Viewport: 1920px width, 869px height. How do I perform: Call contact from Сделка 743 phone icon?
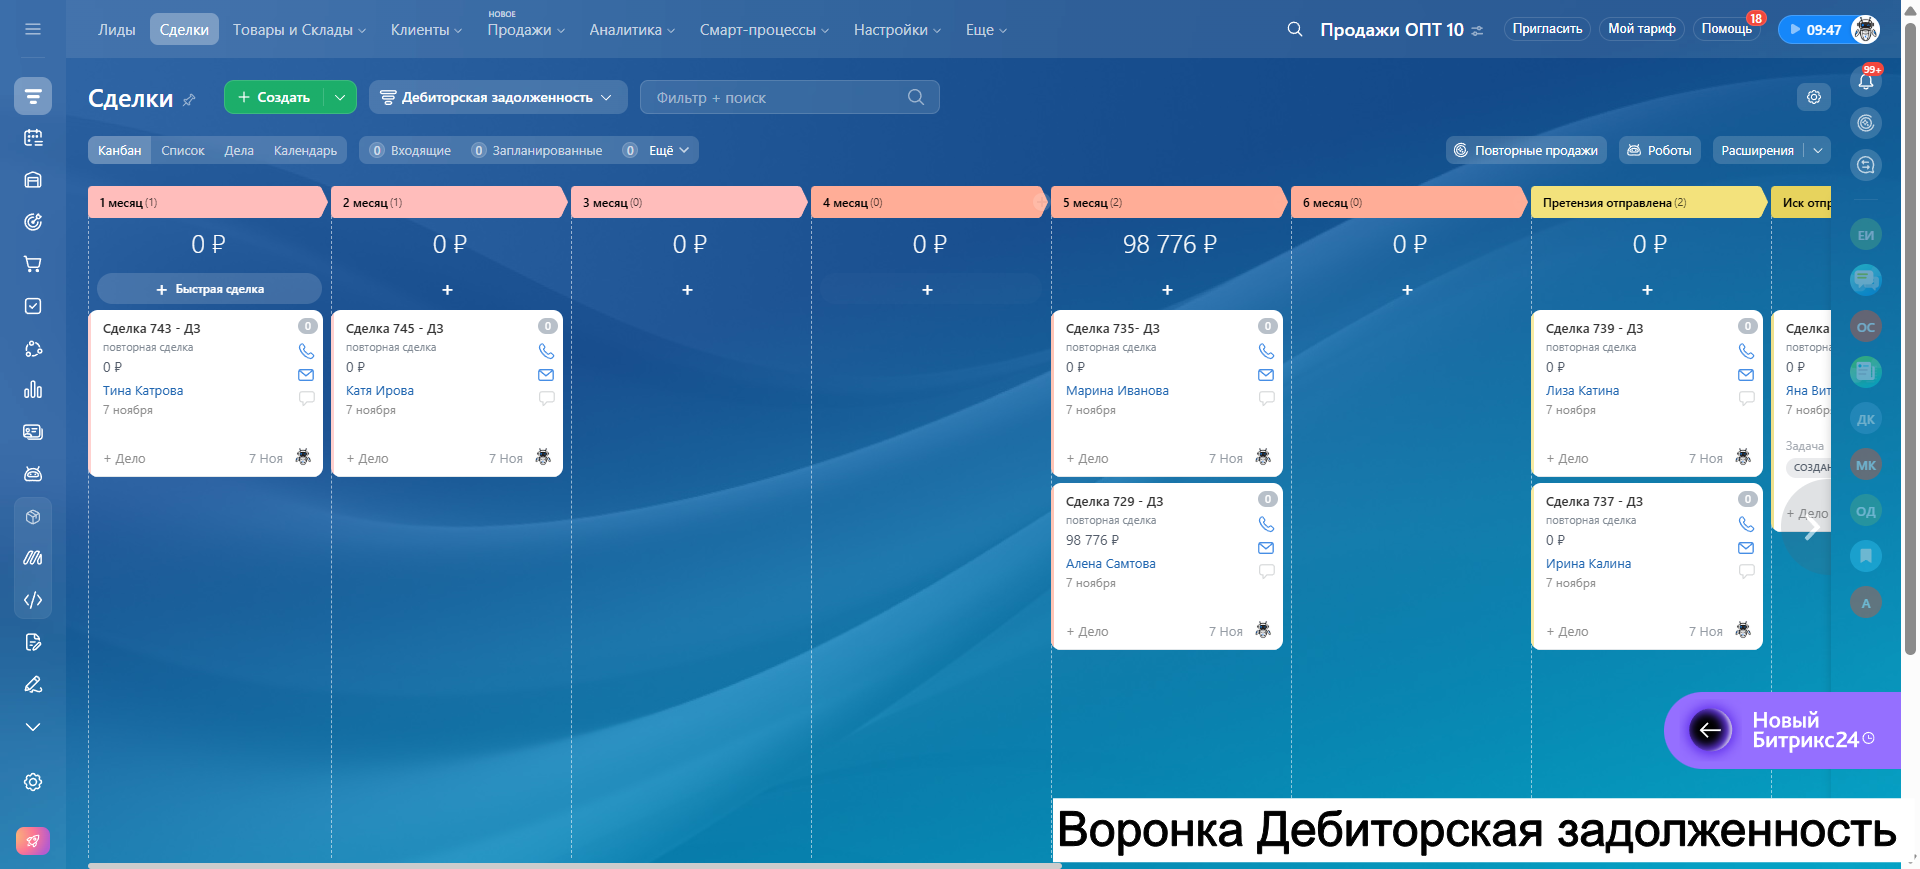306,351
